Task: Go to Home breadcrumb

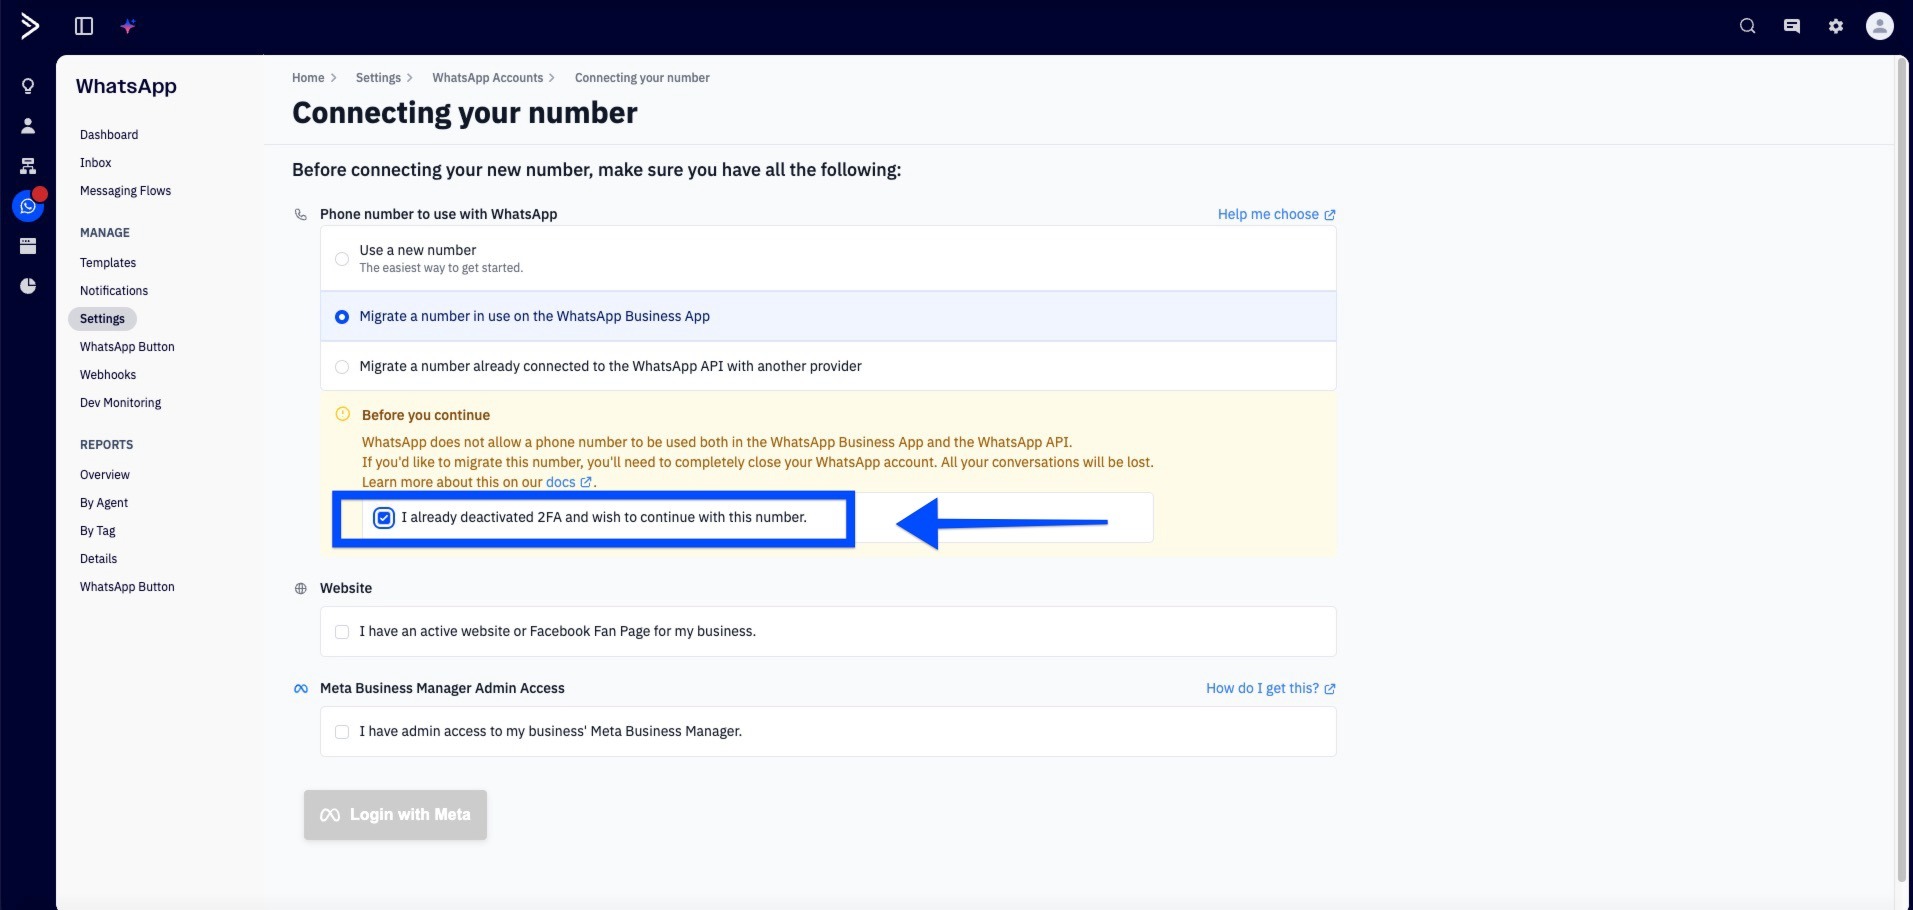Action: tap(308, 78)
